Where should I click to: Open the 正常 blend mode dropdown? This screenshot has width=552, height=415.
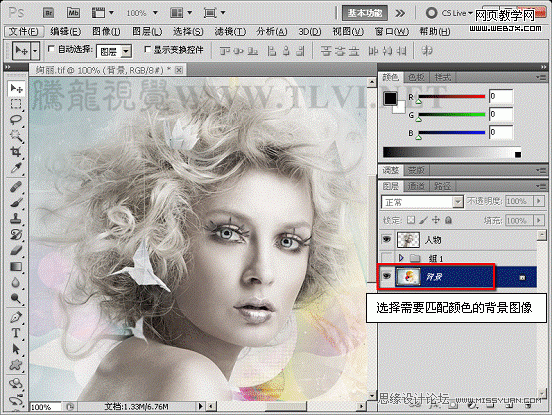422,202
